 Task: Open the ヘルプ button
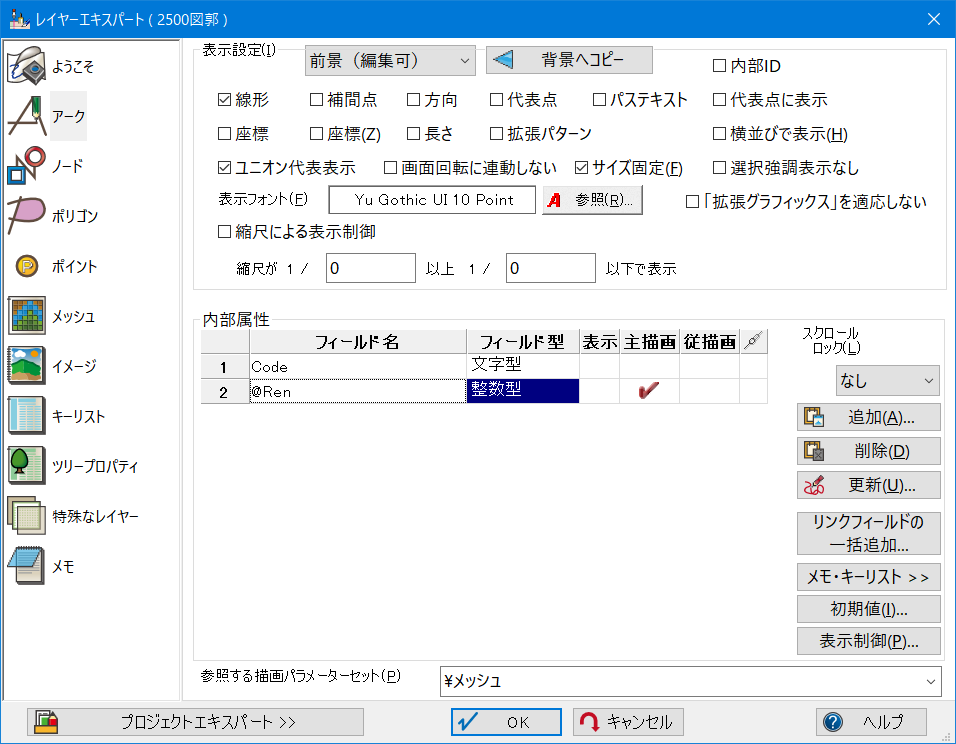871,722
